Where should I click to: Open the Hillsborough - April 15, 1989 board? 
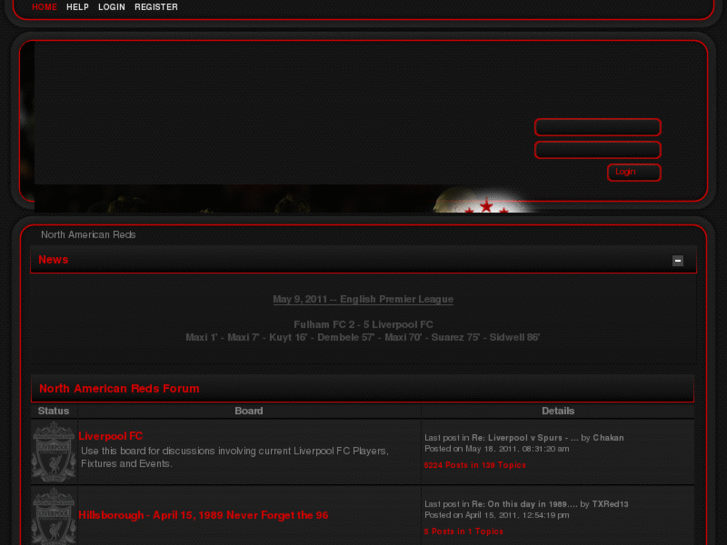[203, 515]
